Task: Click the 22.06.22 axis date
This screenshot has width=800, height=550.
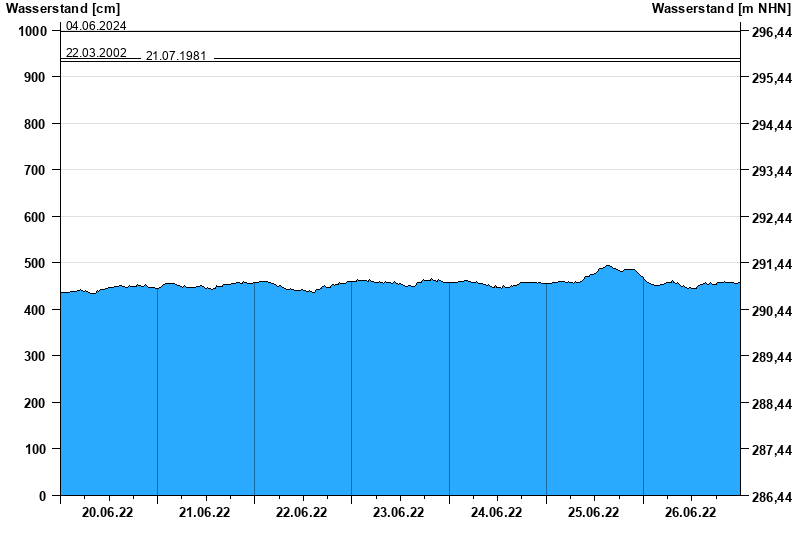Action: click(302, 513)
